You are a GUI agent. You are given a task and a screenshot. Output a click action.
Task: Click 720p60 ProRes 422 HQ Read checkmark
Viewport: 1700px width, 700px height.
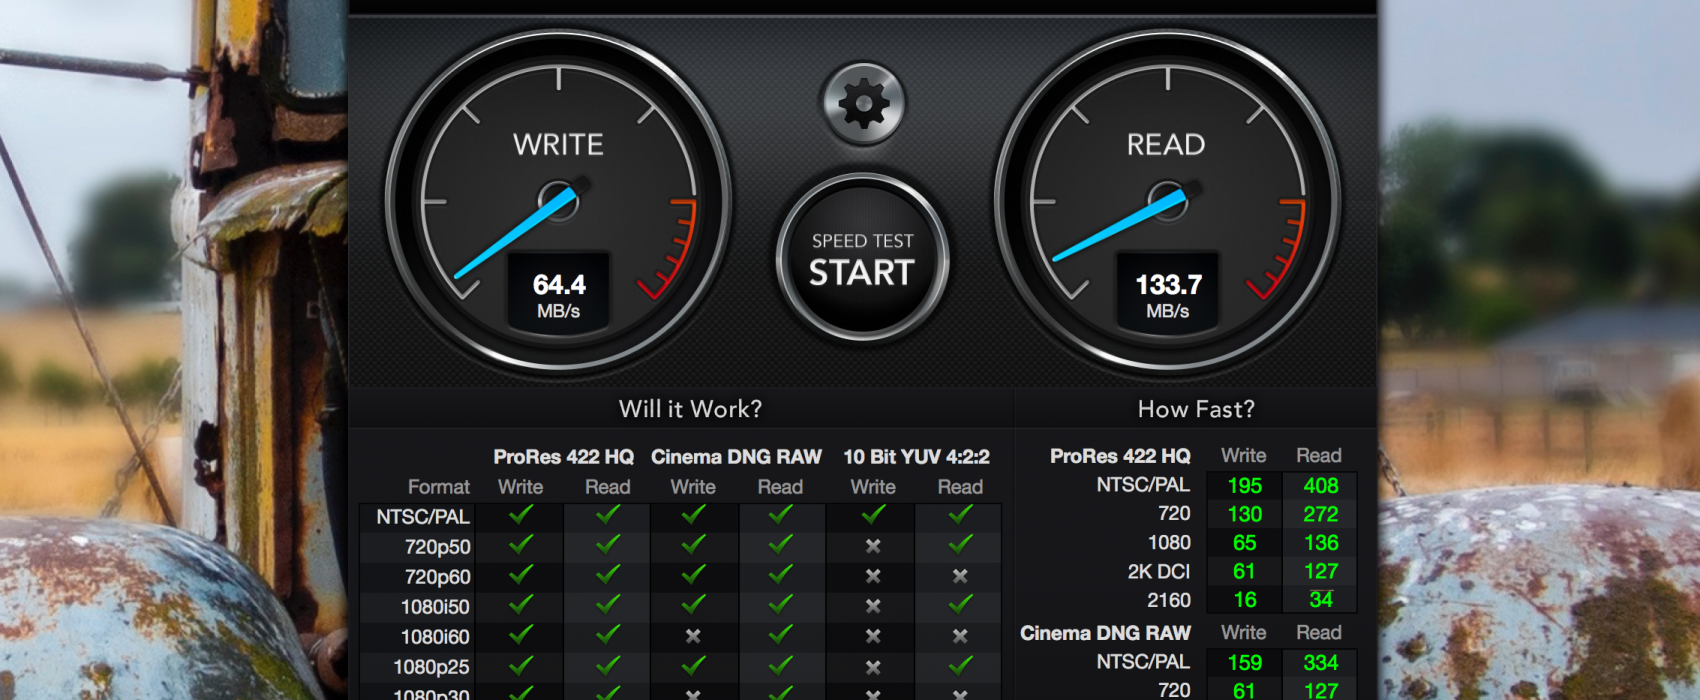(608, 575)
